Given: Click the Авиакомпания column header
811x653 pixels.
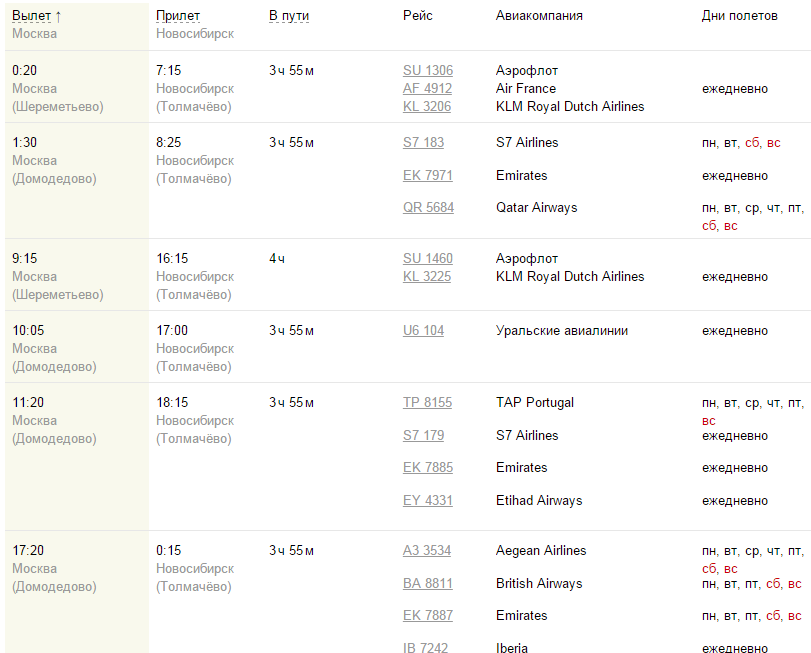Looking at the screenshot, I should pos(539,16).
